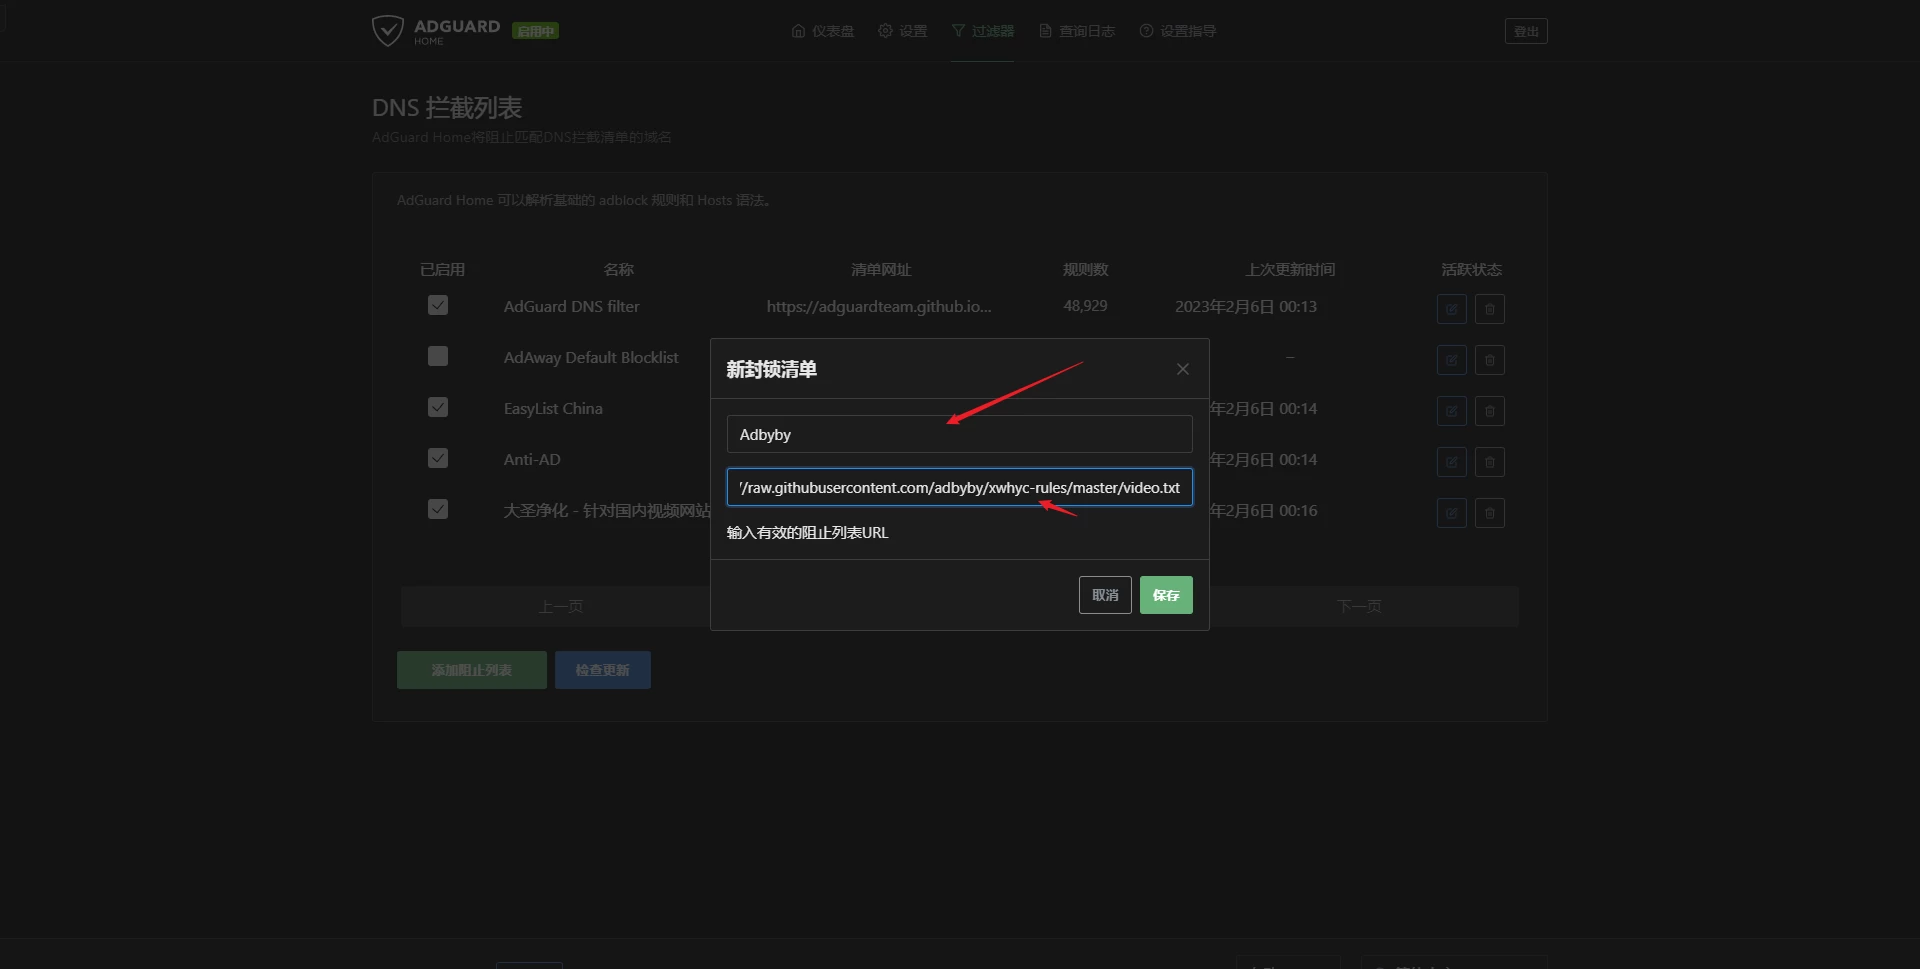The width and height of the screenshot is (1920, 969).
Task: Edit the EasyList China entry
Action: tap(1452, 411)
